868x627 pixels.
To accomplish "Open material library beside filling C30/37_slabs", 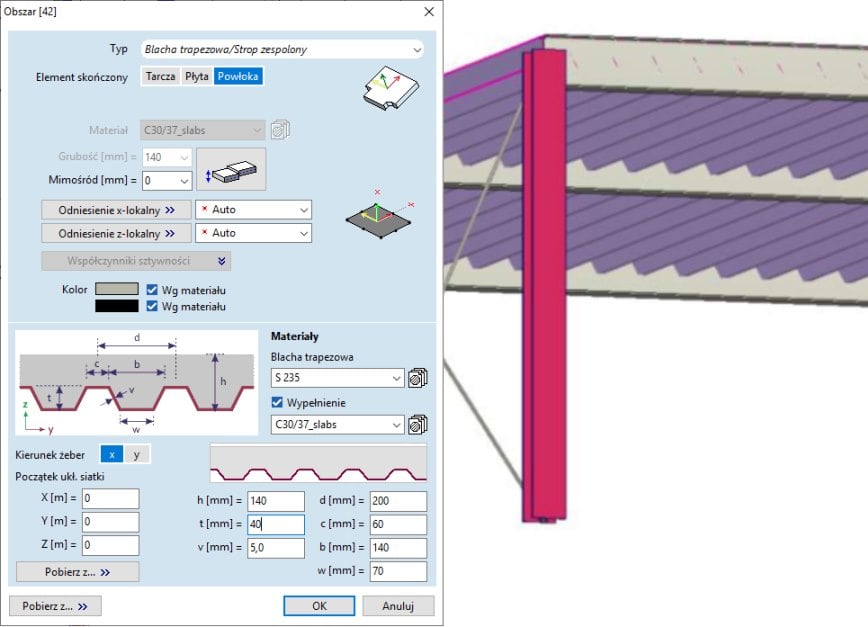I will [417, 425].
